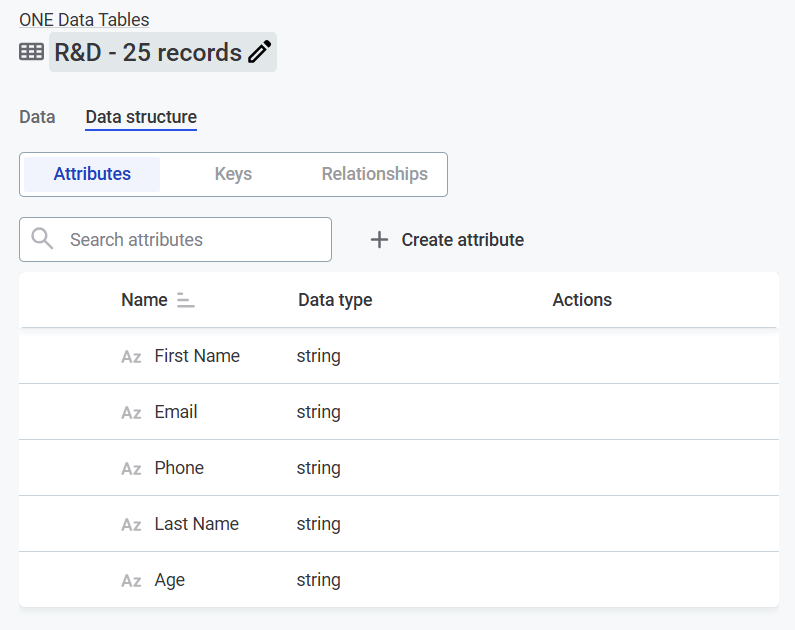Click the R&D - 25 records title
The height and width of the screenshot is (630, 795).
tap(148, 52)
